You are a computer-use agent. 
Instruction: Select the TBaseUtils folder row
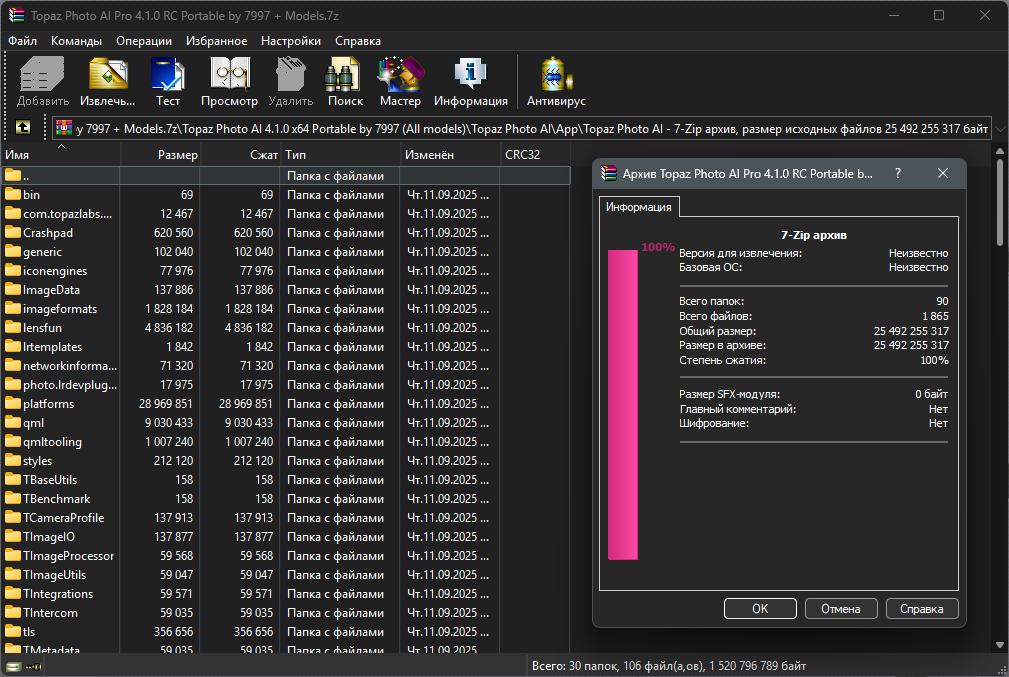(285, 479)
